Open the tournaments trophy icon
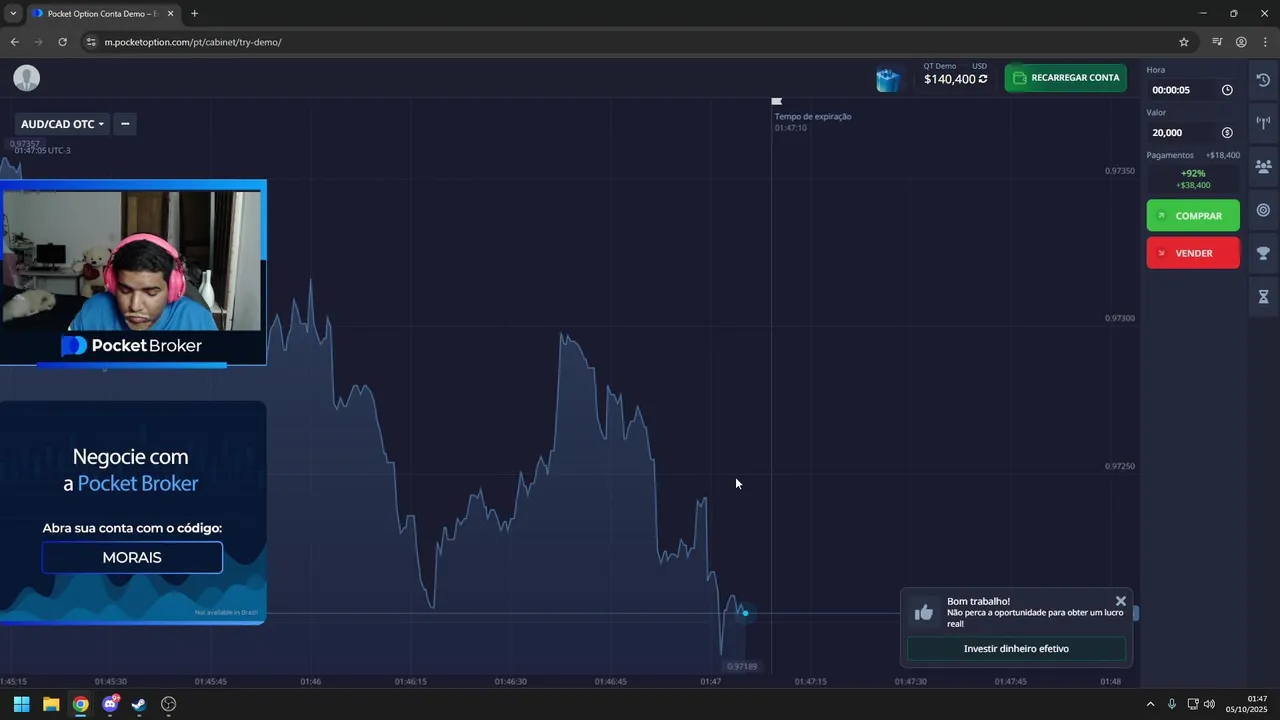This screenshot has height=720, width=1280. [1263, 253]
